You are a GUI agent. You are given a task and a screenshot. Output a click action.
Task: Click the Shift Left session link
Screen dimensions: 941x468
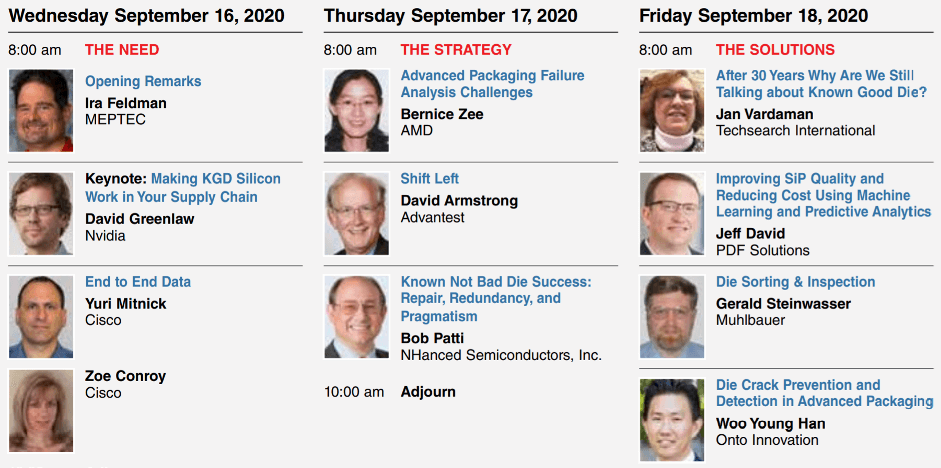point(430,178)
